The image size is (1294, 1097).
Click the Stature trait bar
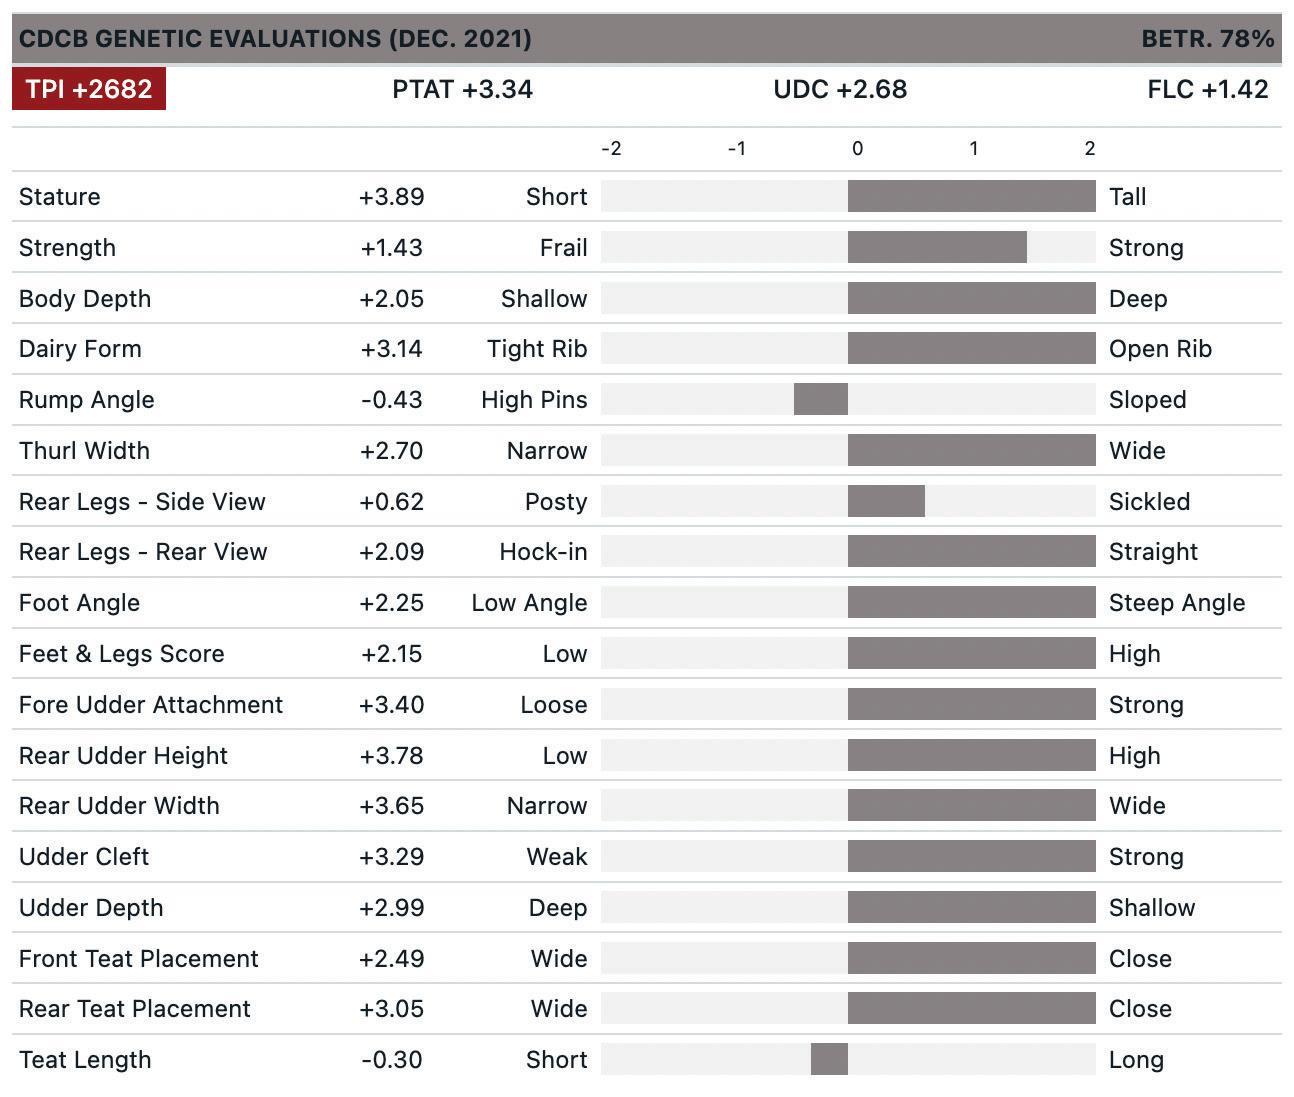[971, 197]
